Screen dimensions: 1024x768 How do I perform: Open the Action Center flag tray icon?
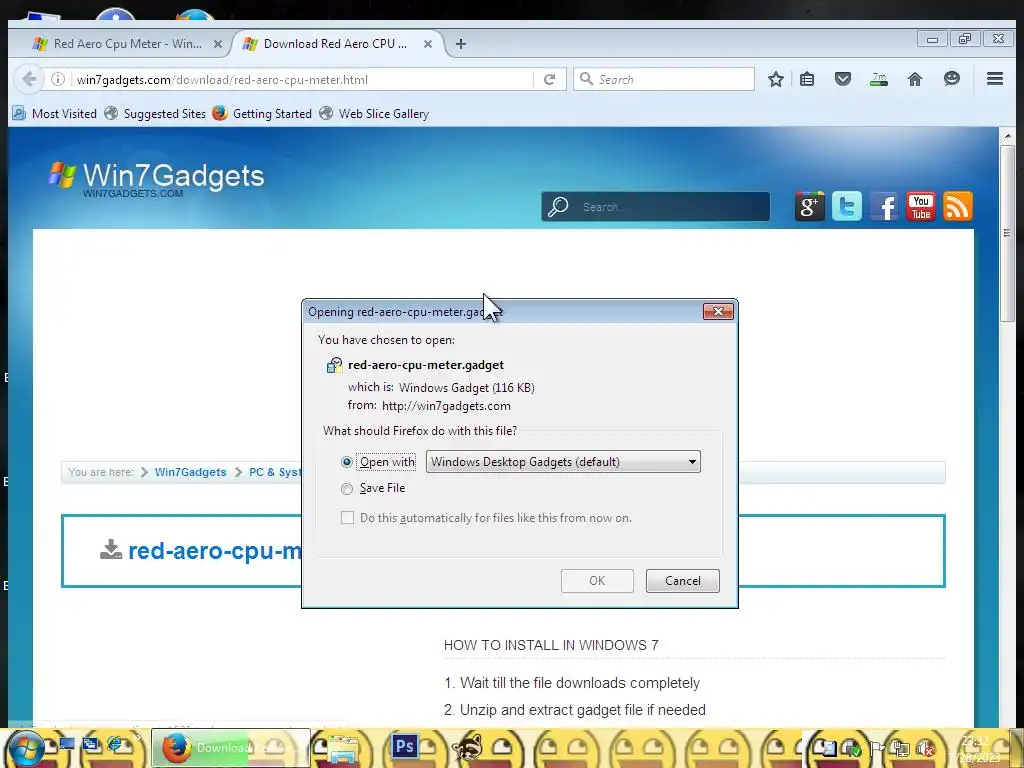876,748
